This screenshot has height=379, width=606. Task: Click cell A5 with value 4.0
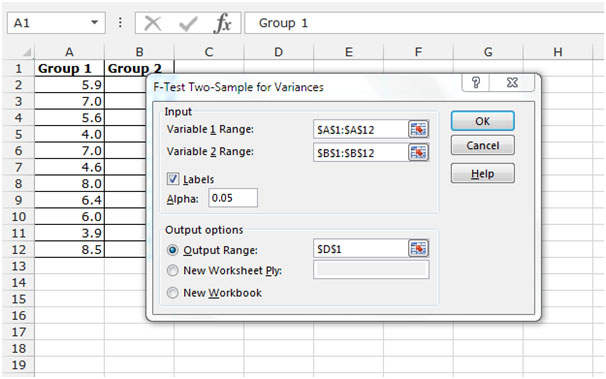70,134
